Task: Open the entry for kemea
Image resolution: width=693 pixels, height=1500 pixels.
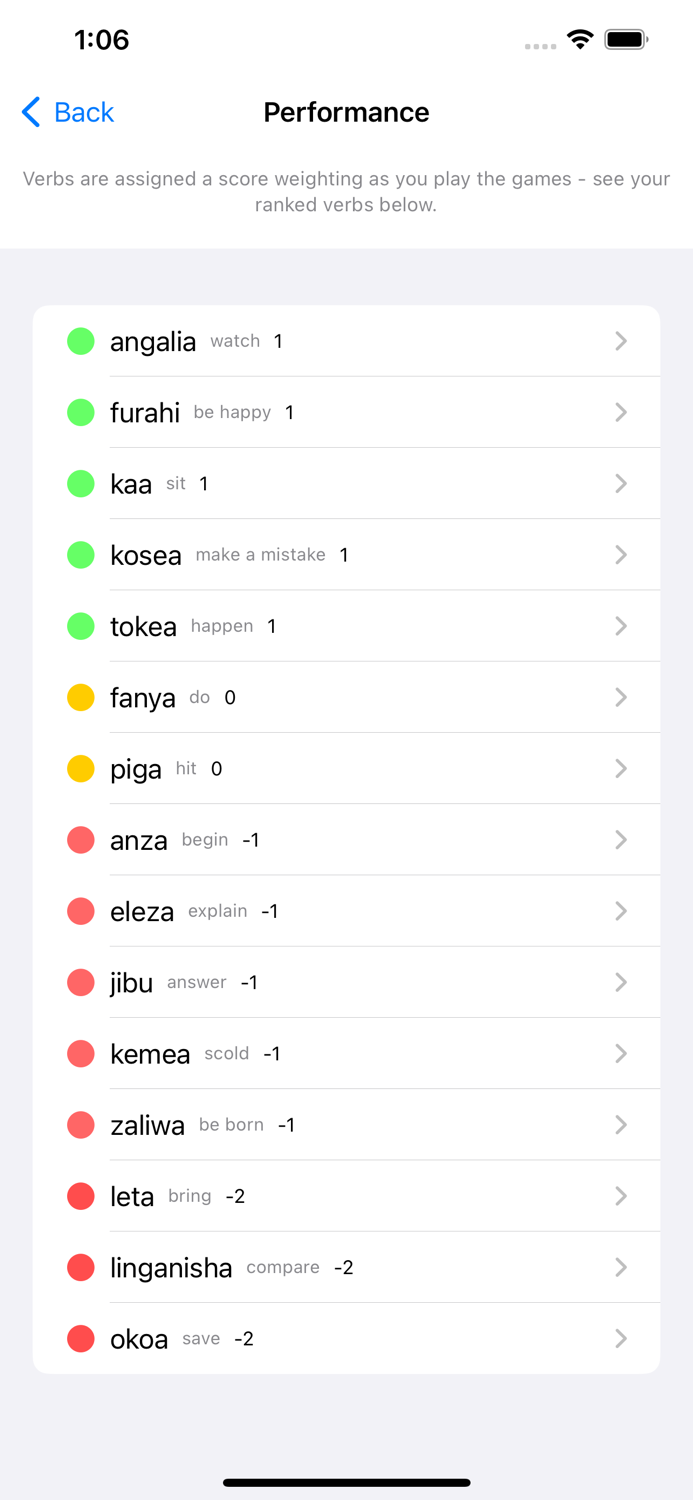Action: pos(346,1053)
